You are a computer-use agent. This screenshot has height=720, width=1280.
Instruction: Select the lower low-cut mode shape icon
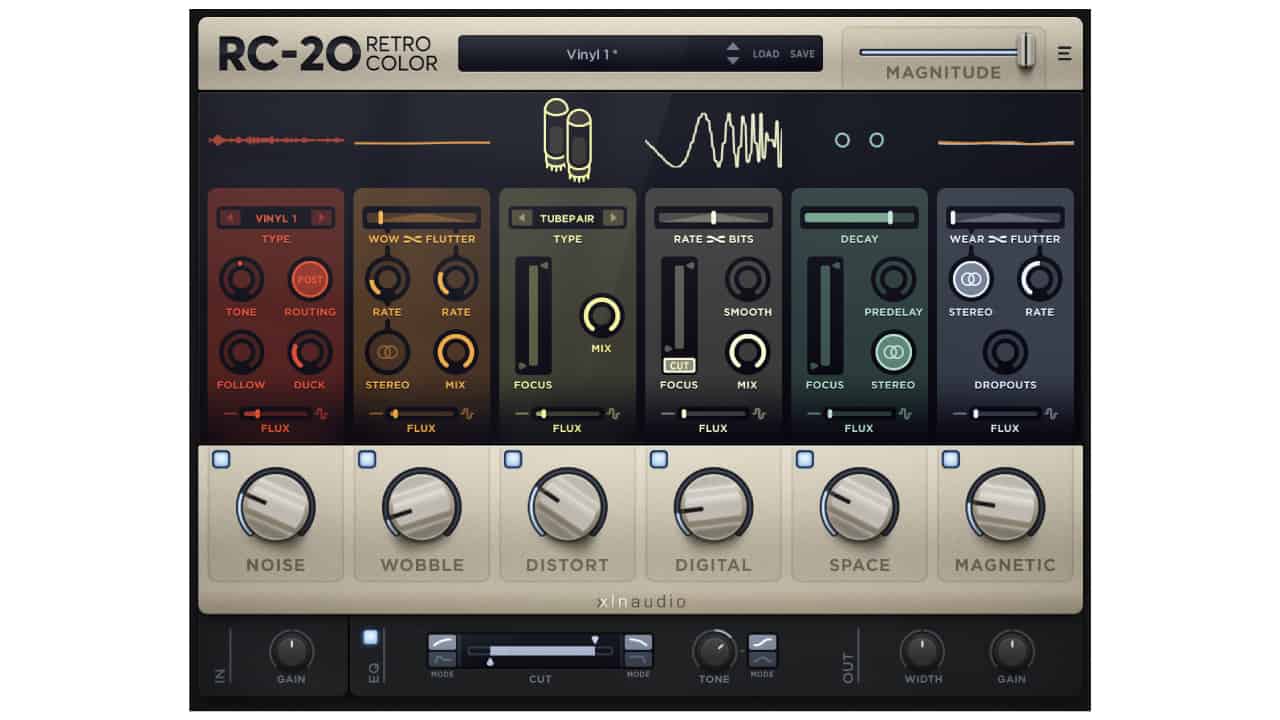pos(442,659)
